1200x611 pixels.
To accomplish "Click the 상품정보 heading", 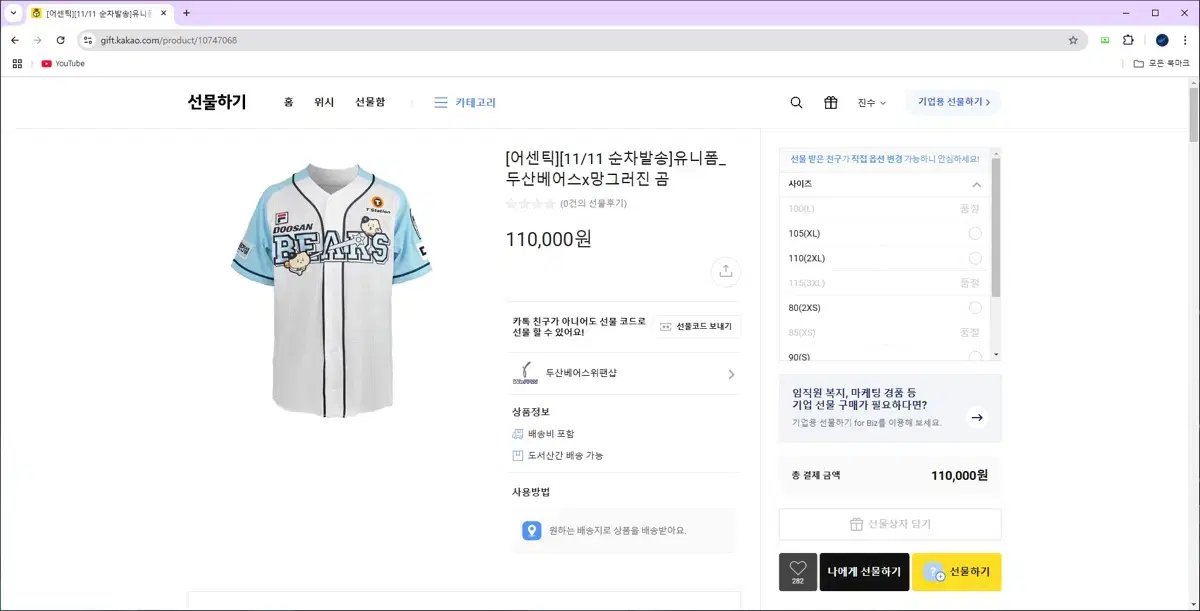I will [x=531, y=412].
